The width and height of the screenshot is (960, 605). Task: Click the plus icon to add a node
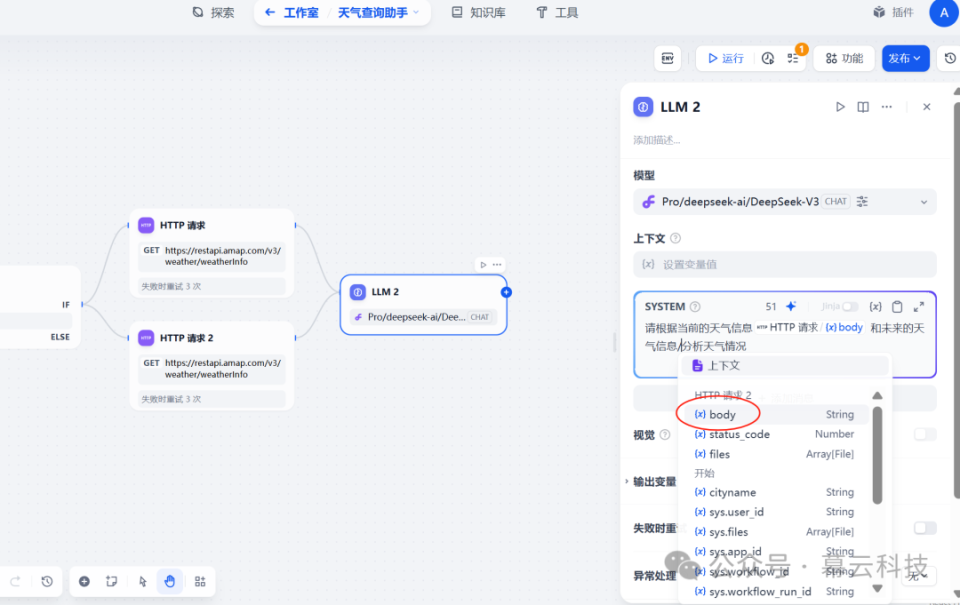click(84, 581)
